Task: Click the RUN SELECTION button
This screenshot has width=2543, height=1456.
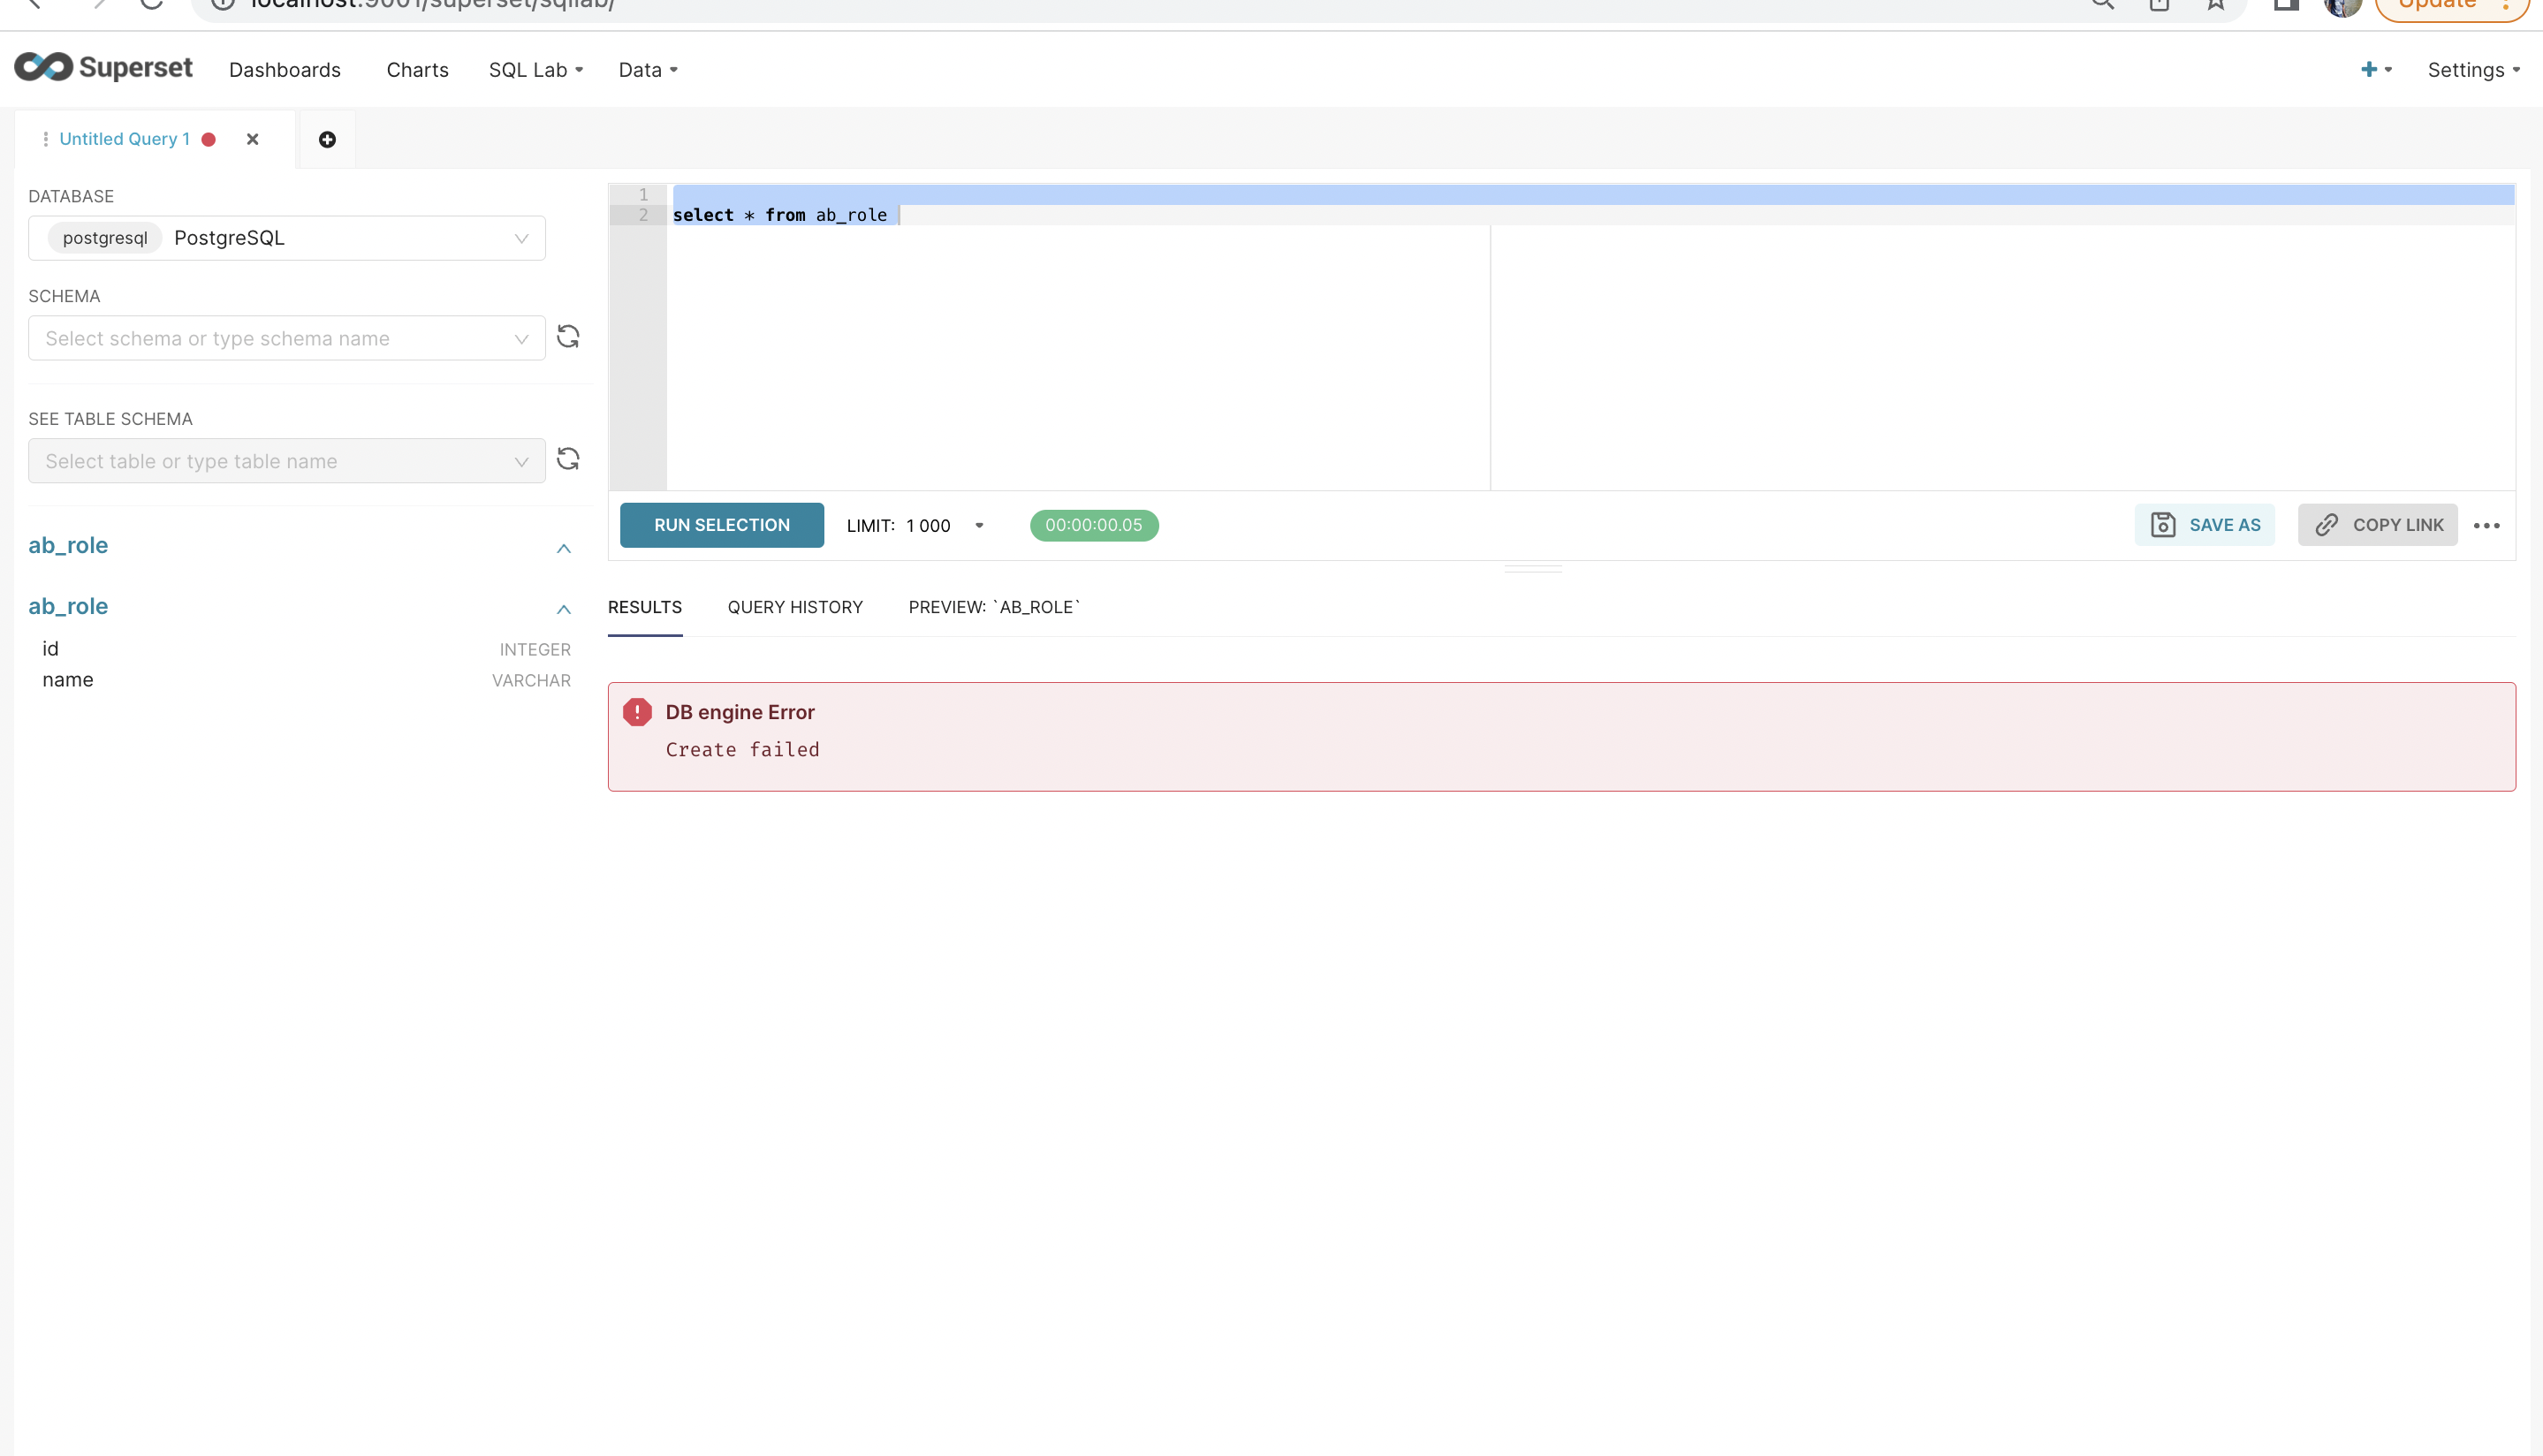Action: pyautogui.click(x=721, y=525)
